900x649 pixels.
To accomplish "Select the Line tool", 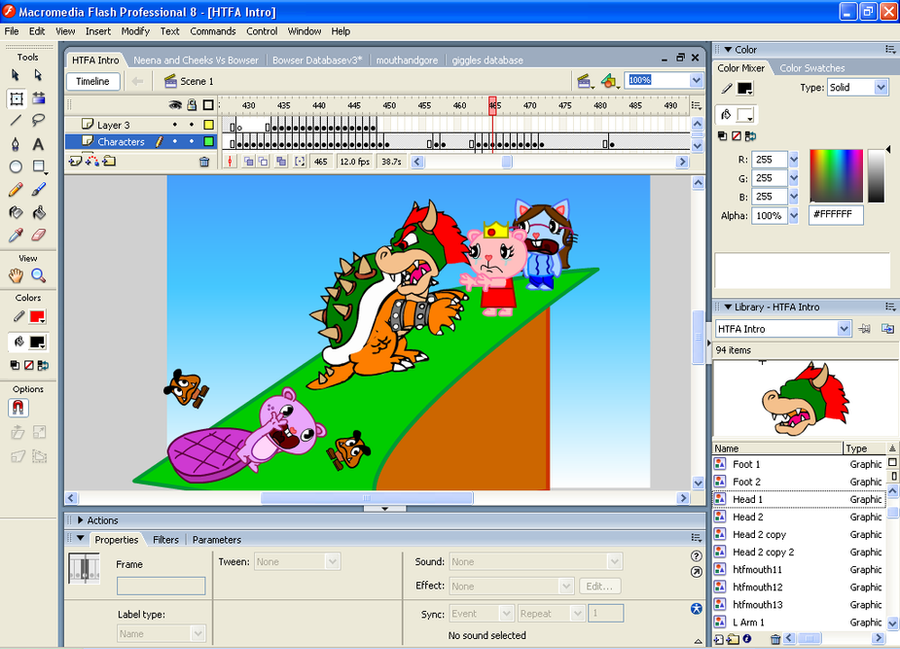I will pyautogui.click(x=15, y=121).
